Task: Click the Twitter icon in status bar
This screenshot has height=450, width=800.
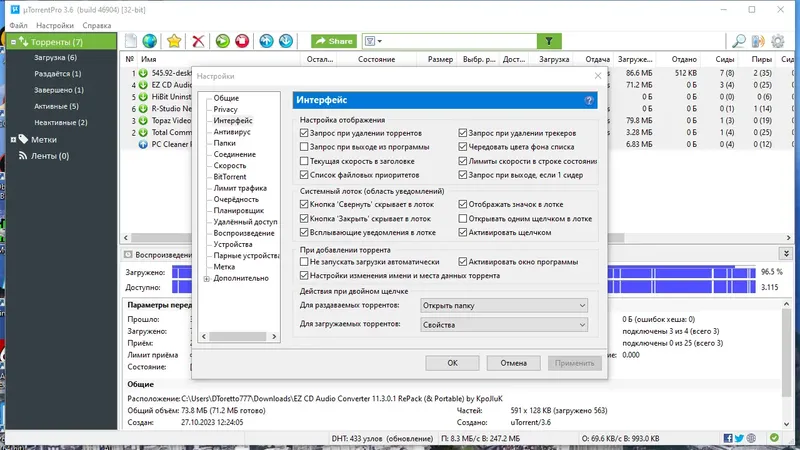Action: pyautogui.click(x=739, y=438)
